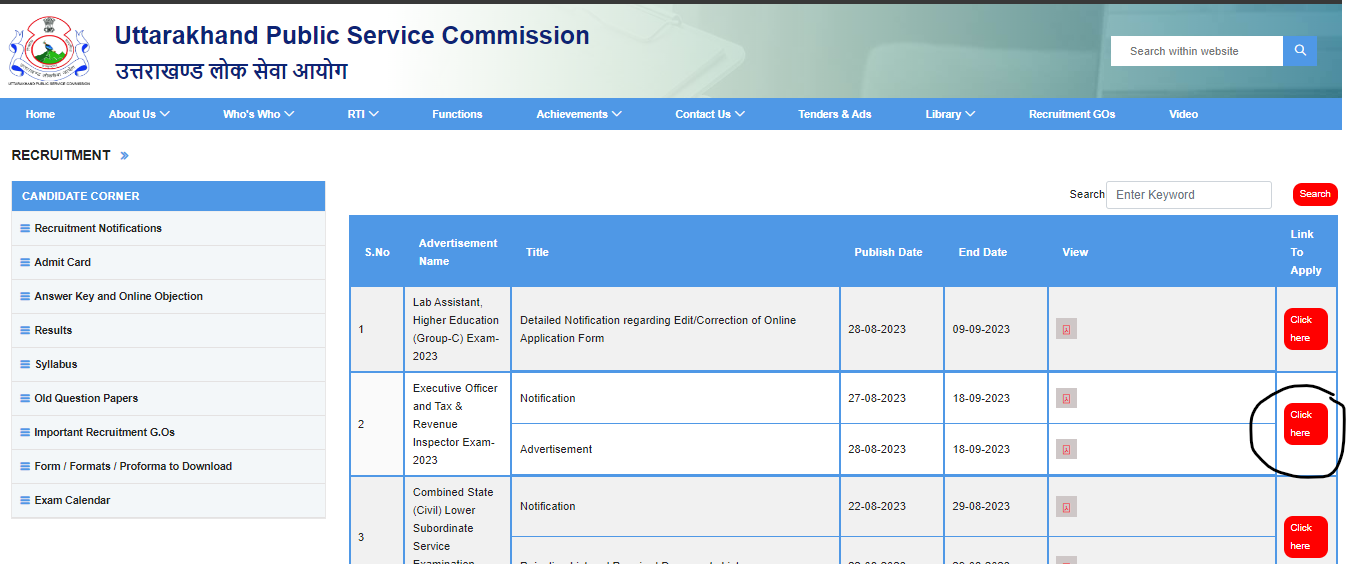
Task: Open Old Question Papers link
Action: (x=86, y=398)
